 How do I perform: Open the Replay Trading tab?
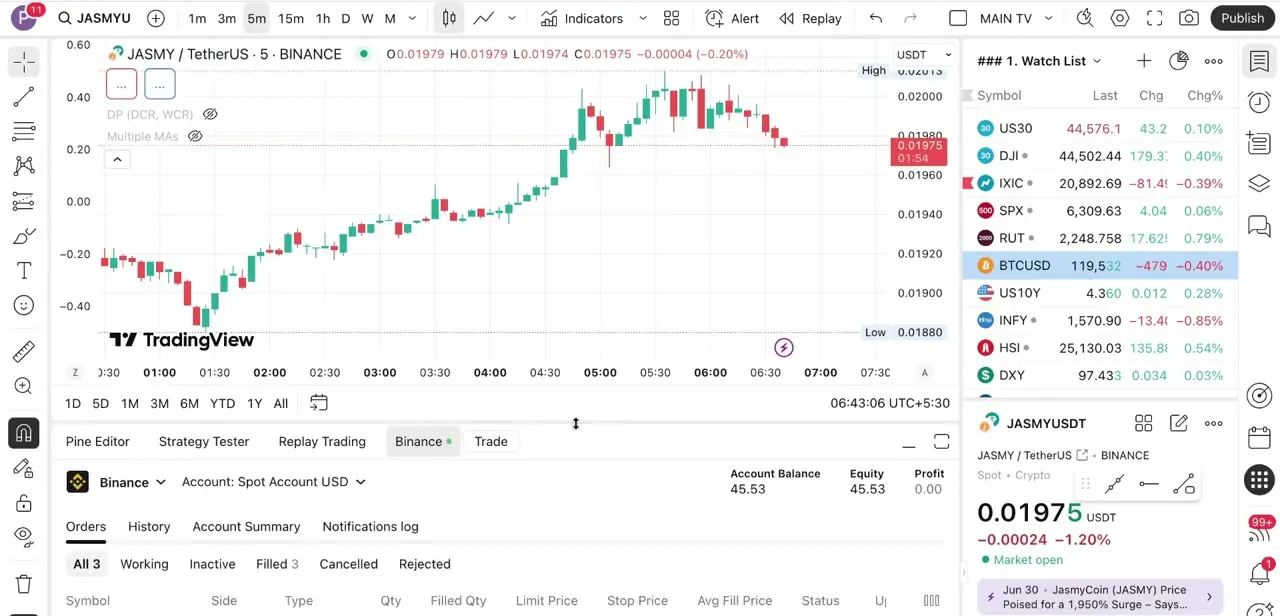pyautogui.click(x=322, y=441)
